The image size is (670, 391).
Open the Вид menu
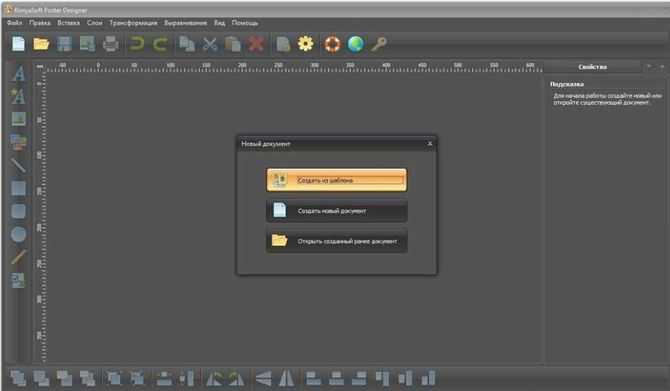pos(219,23)
